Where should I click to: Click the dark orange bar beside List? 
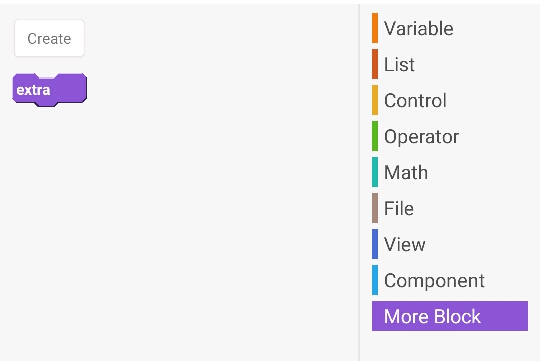pos(375,64)
